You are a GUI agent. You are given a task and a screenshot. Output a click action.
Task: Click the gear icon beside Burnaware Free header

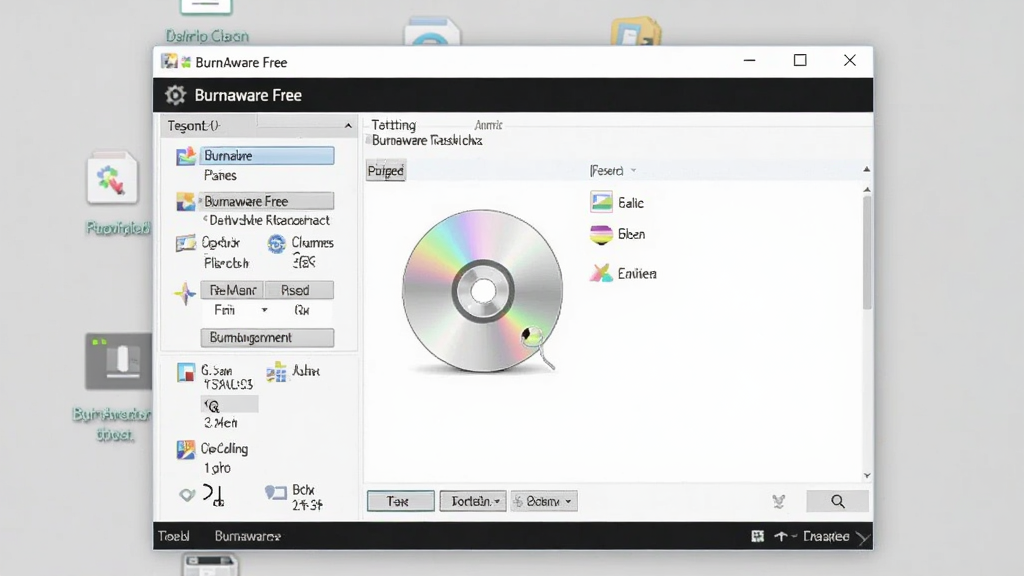(175, 95)
